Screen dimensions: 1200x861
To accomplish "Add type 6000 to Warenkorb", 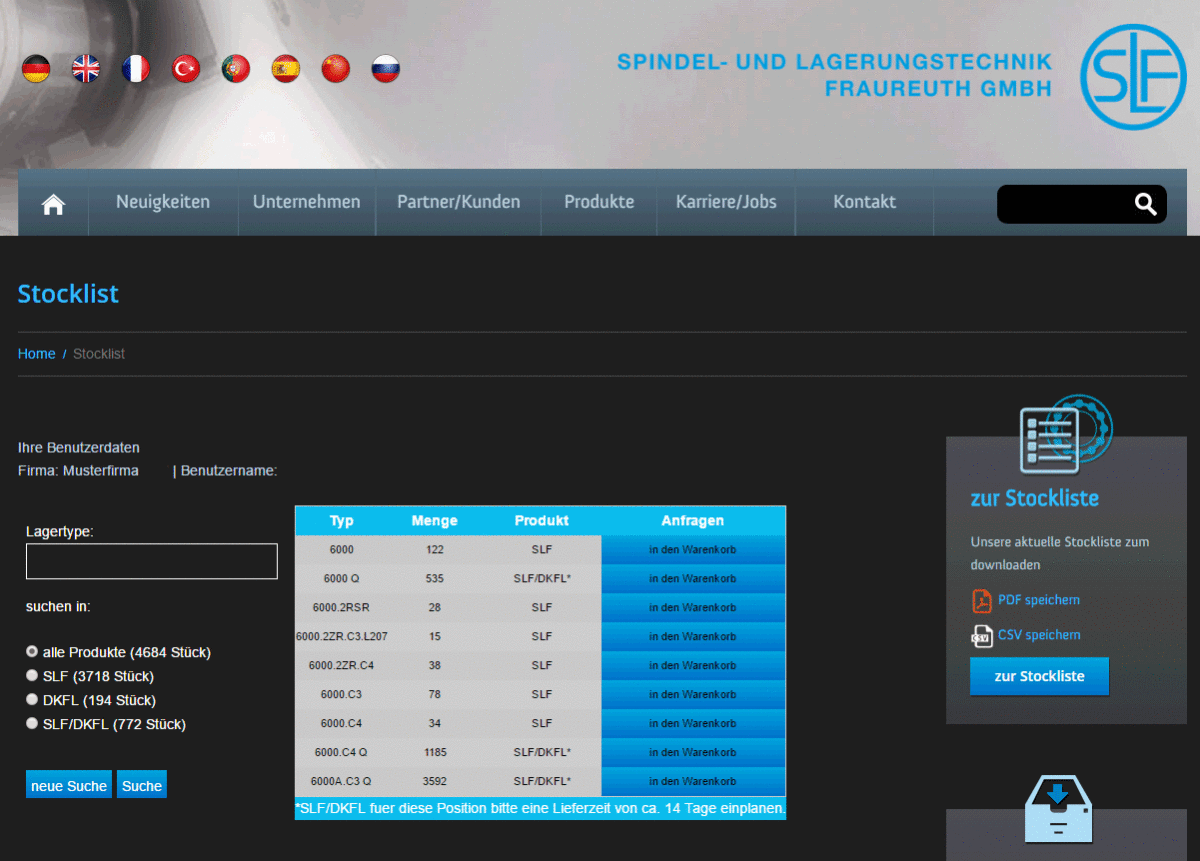I will [x=693, y=550].
